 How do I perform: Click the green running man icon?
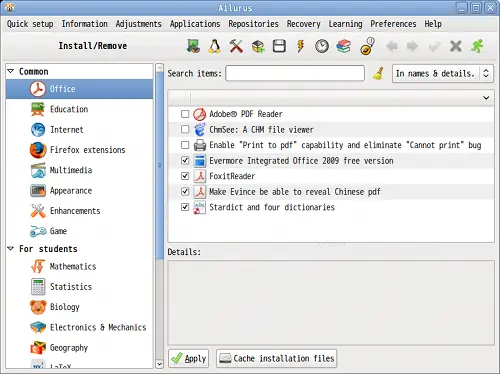477,46
